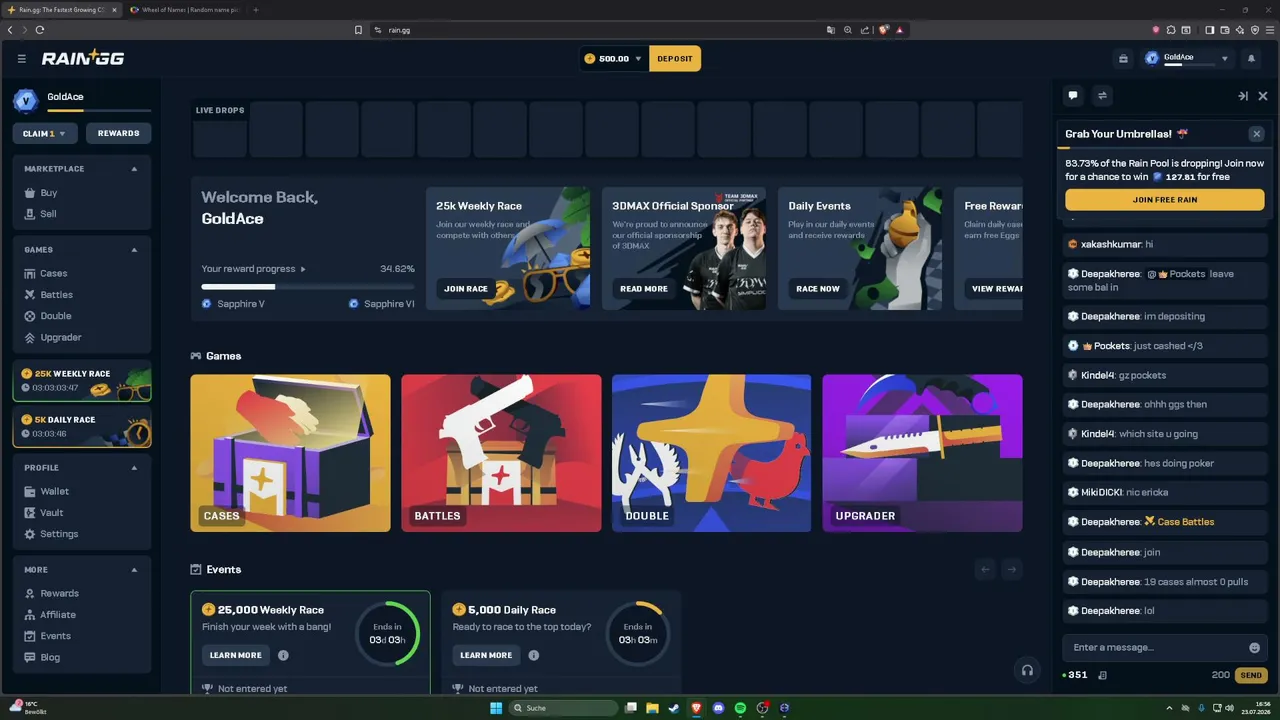Image resolution: width=1280 pixels, height=720 pixels.
Task: Click the Windows Start button
Action: pyautogui.click(x=495, y=708)
